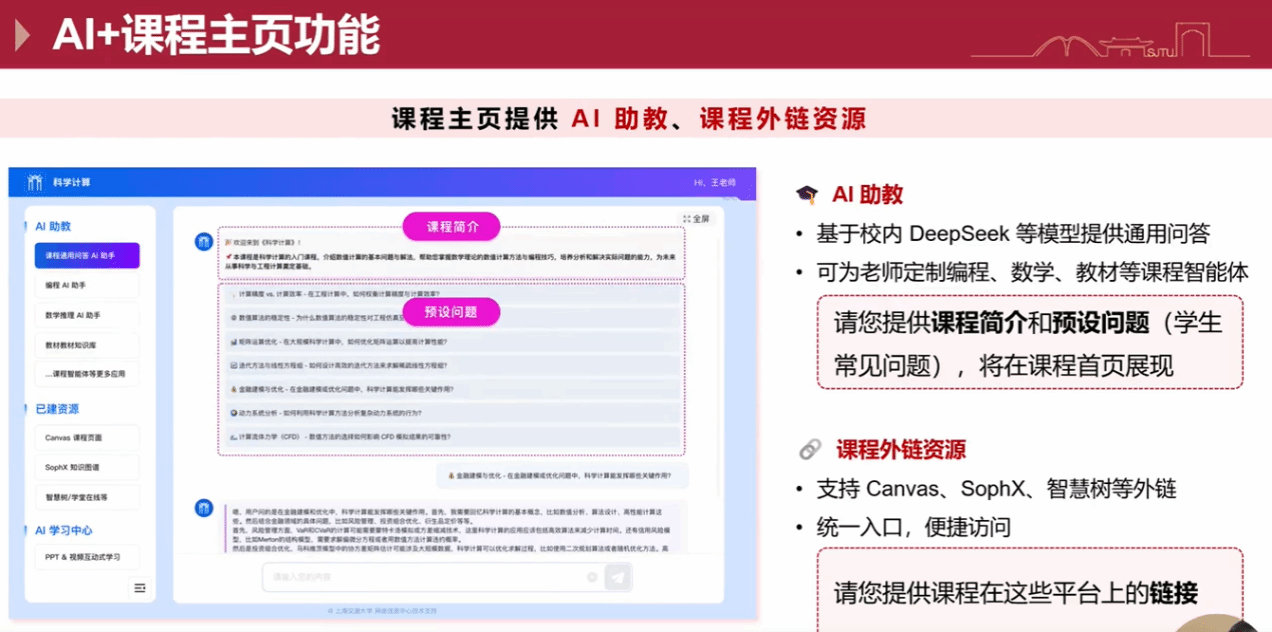Click the 全屏 fullscreen button

click(696, 218)
